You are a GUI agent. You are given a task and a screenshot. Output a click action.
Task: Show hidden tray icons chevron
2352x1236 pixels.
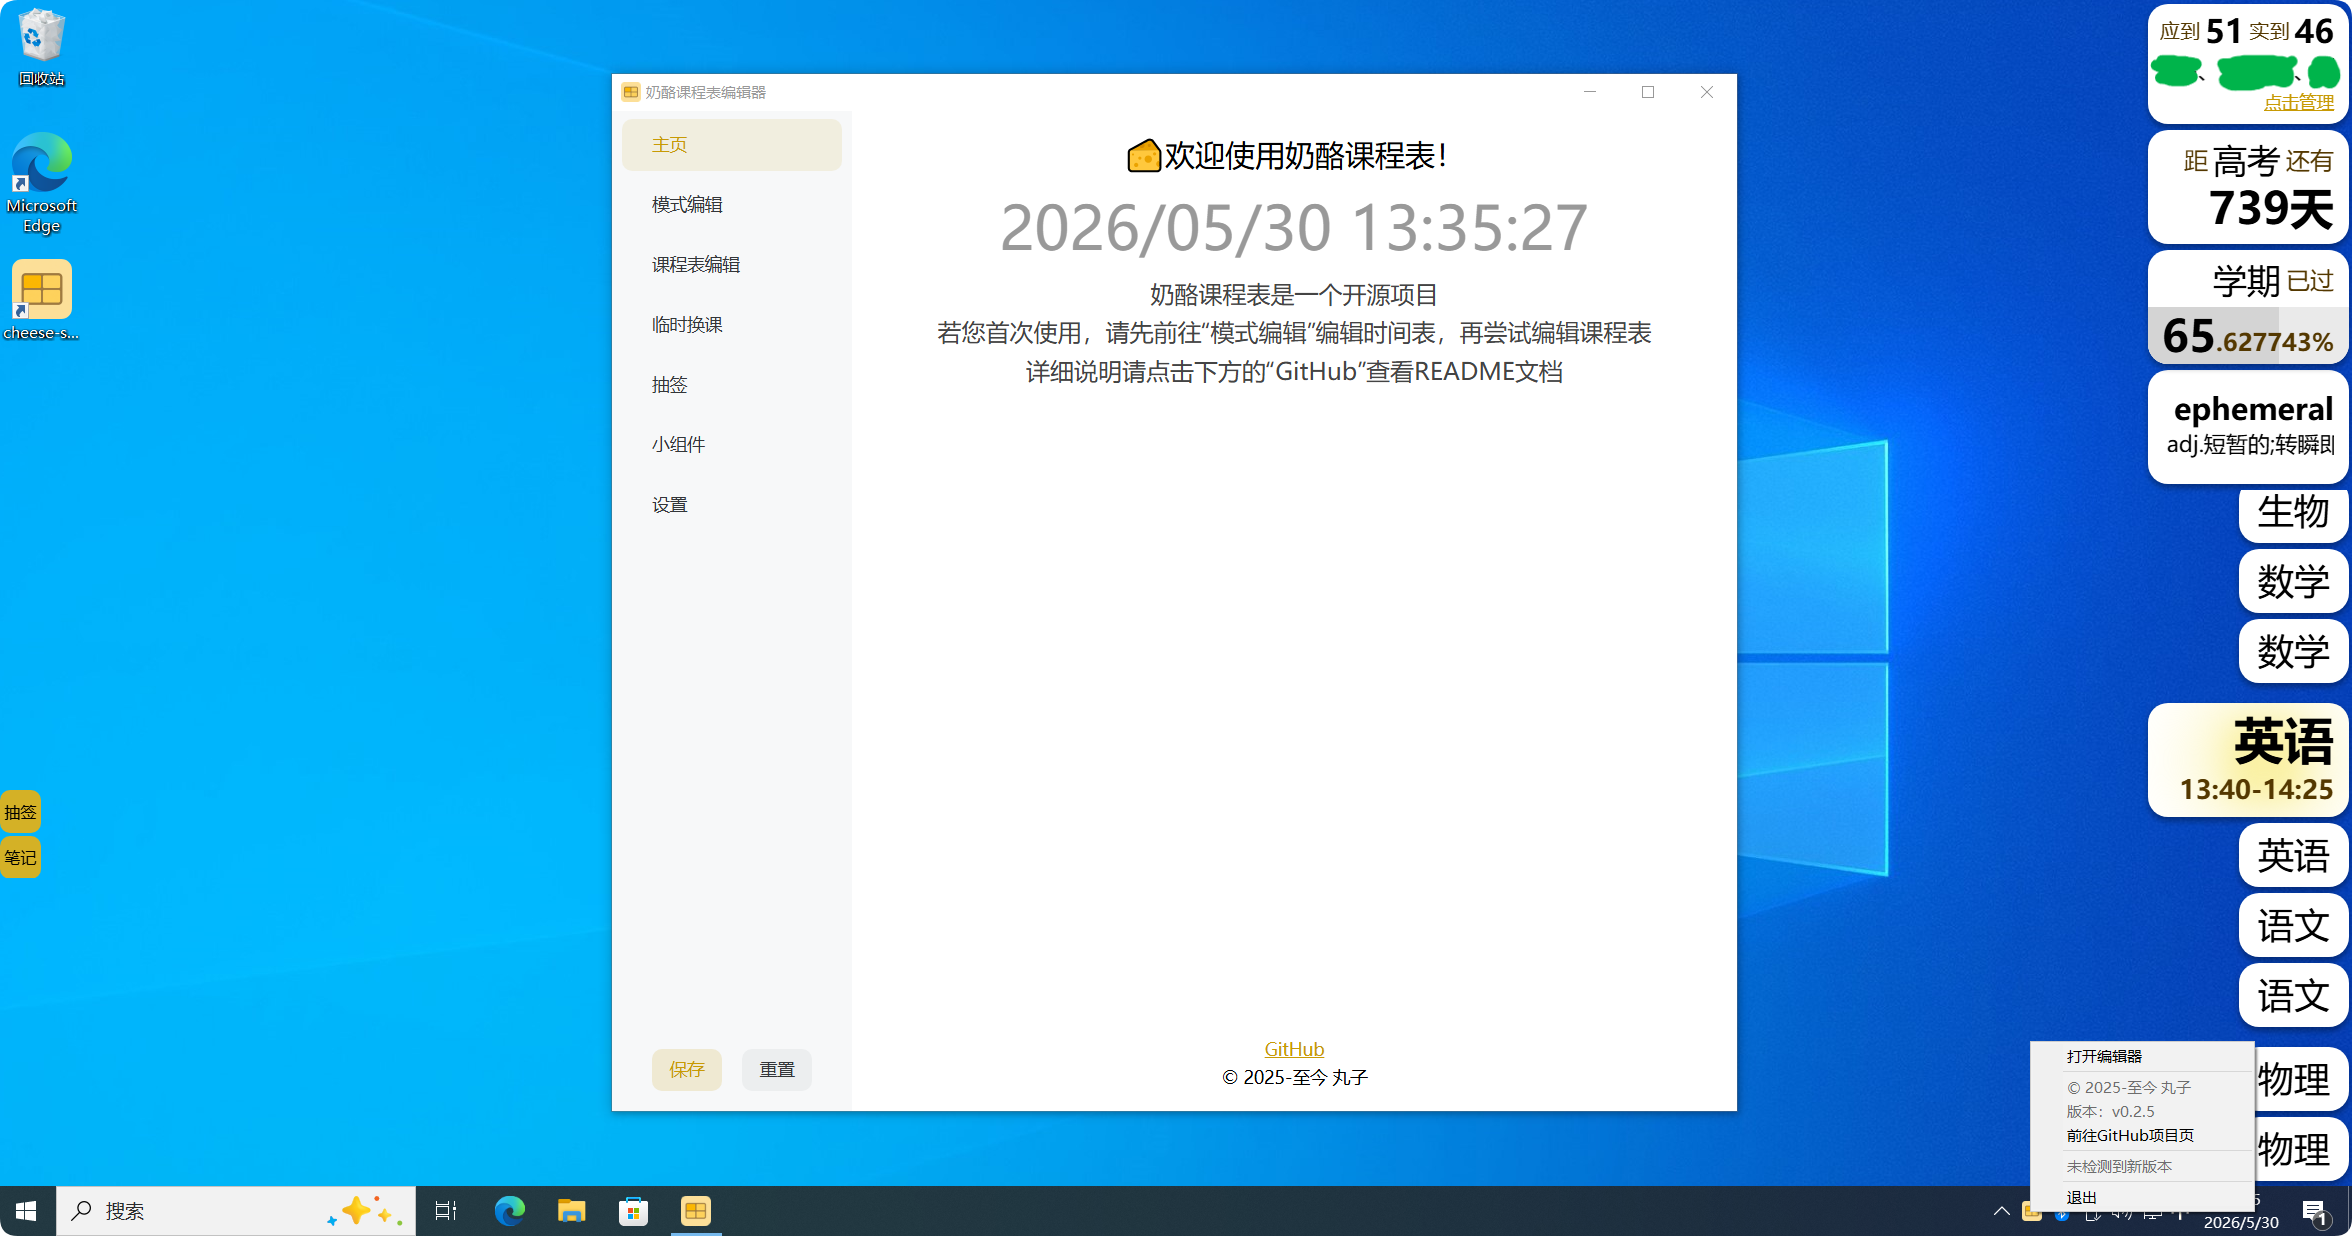[2001, 1211]
